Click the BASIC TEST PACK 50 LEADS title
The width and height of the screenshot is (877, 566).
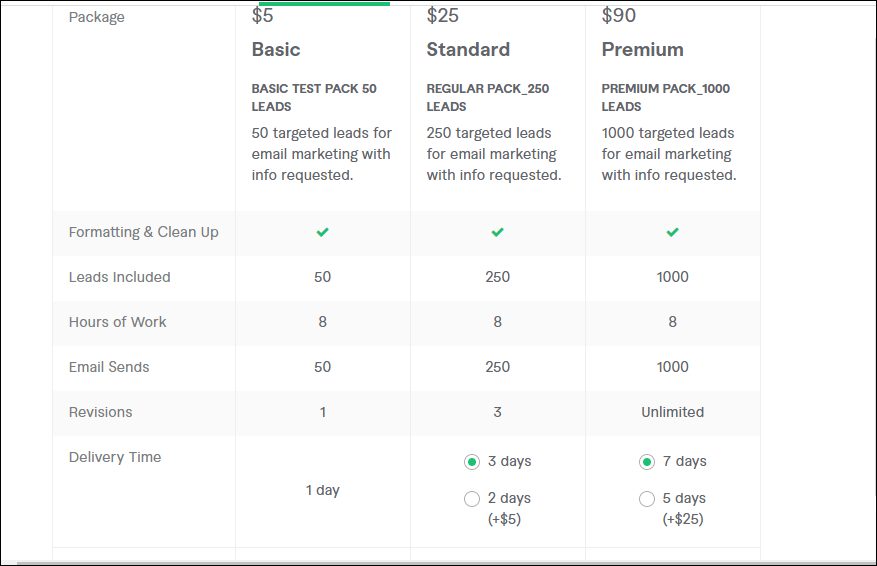pyautogui.click(x=314, y=97)
